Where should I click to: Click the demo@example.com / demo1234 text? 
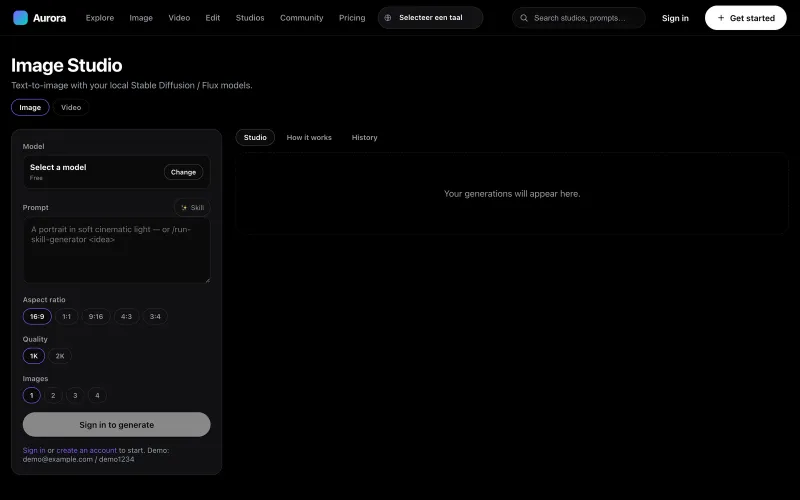[79, 459]
